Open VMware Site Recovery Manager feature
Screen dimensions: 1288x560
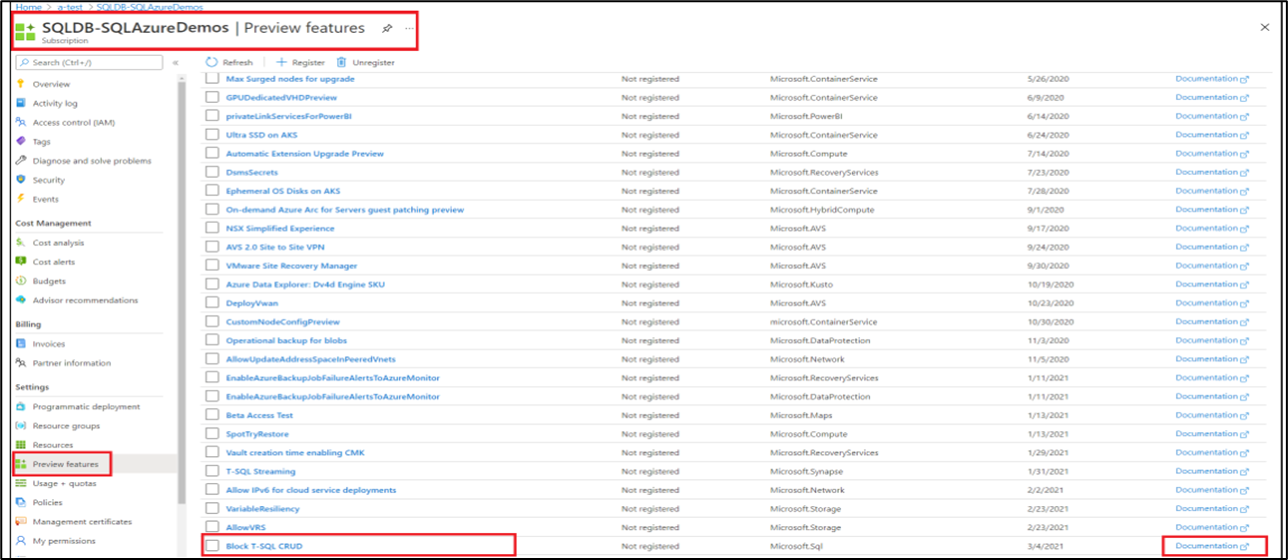tap(291, 266)
